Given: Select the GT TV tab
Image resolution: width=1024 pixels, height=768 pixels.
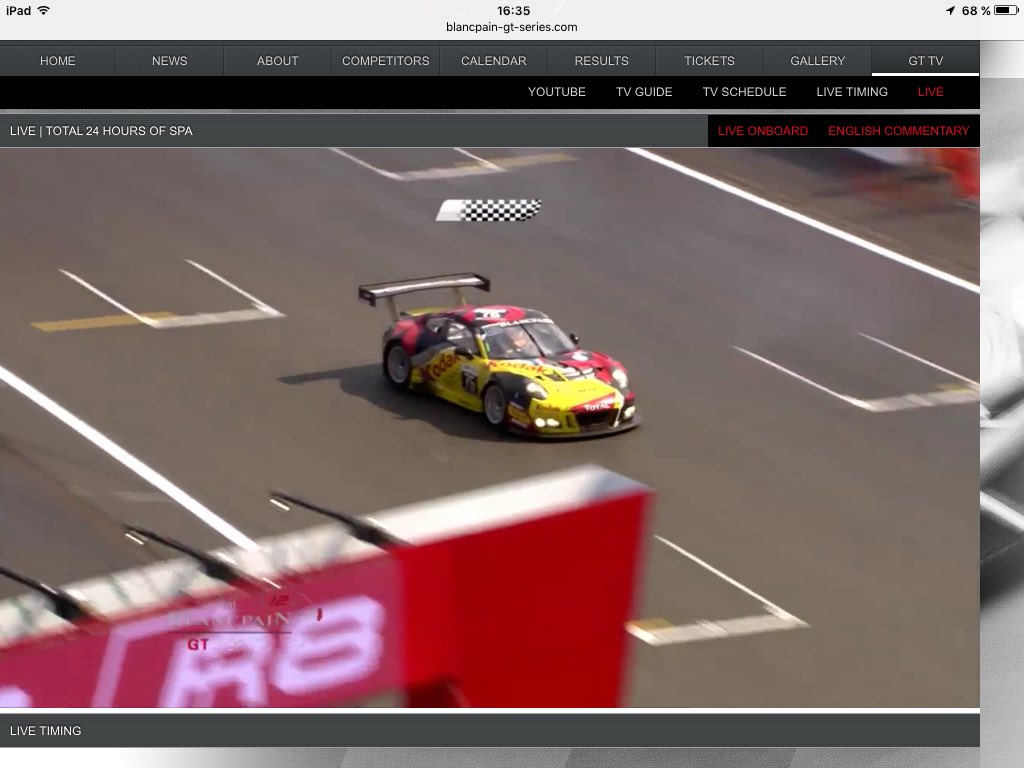Looking at the screenshot, I should coord(925,61).
